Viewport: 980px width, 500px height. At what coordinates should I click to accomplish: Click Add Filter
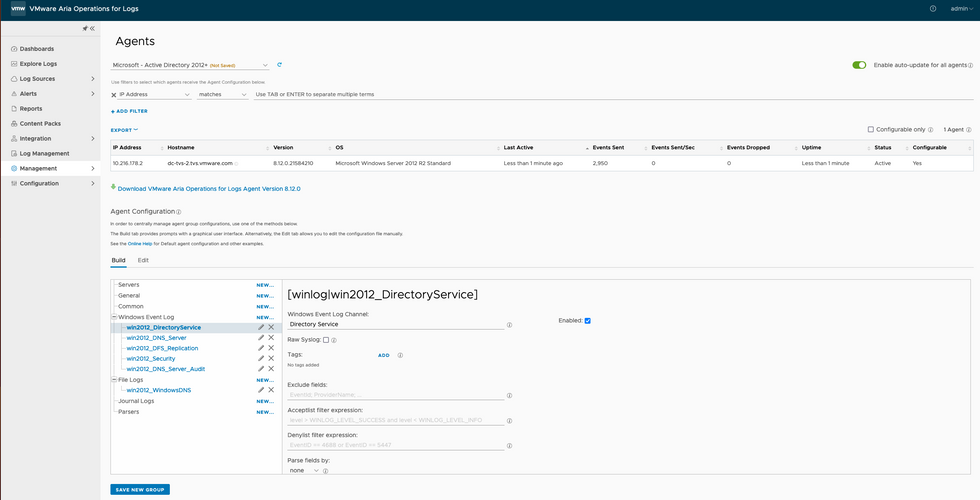pyautogui.click(x=129, y=111)
